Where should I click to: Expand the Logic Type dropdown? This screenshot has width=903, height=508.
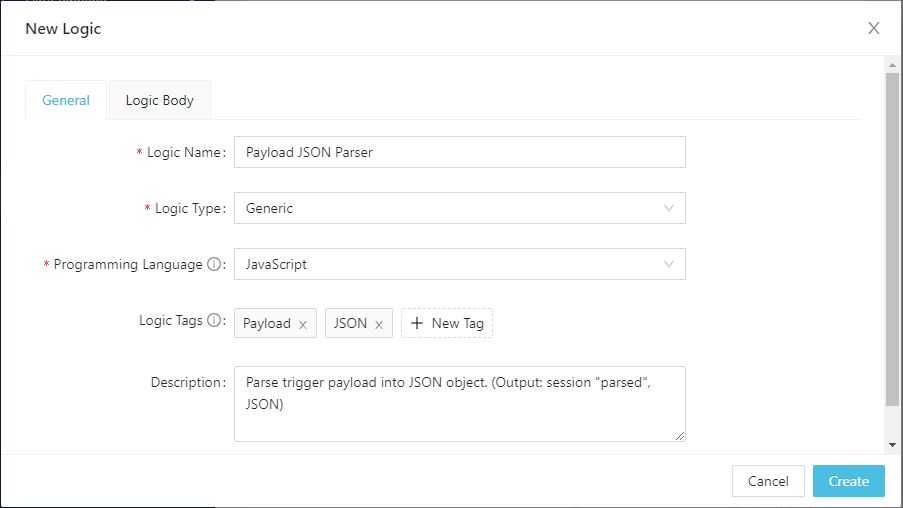pos(459,208)
